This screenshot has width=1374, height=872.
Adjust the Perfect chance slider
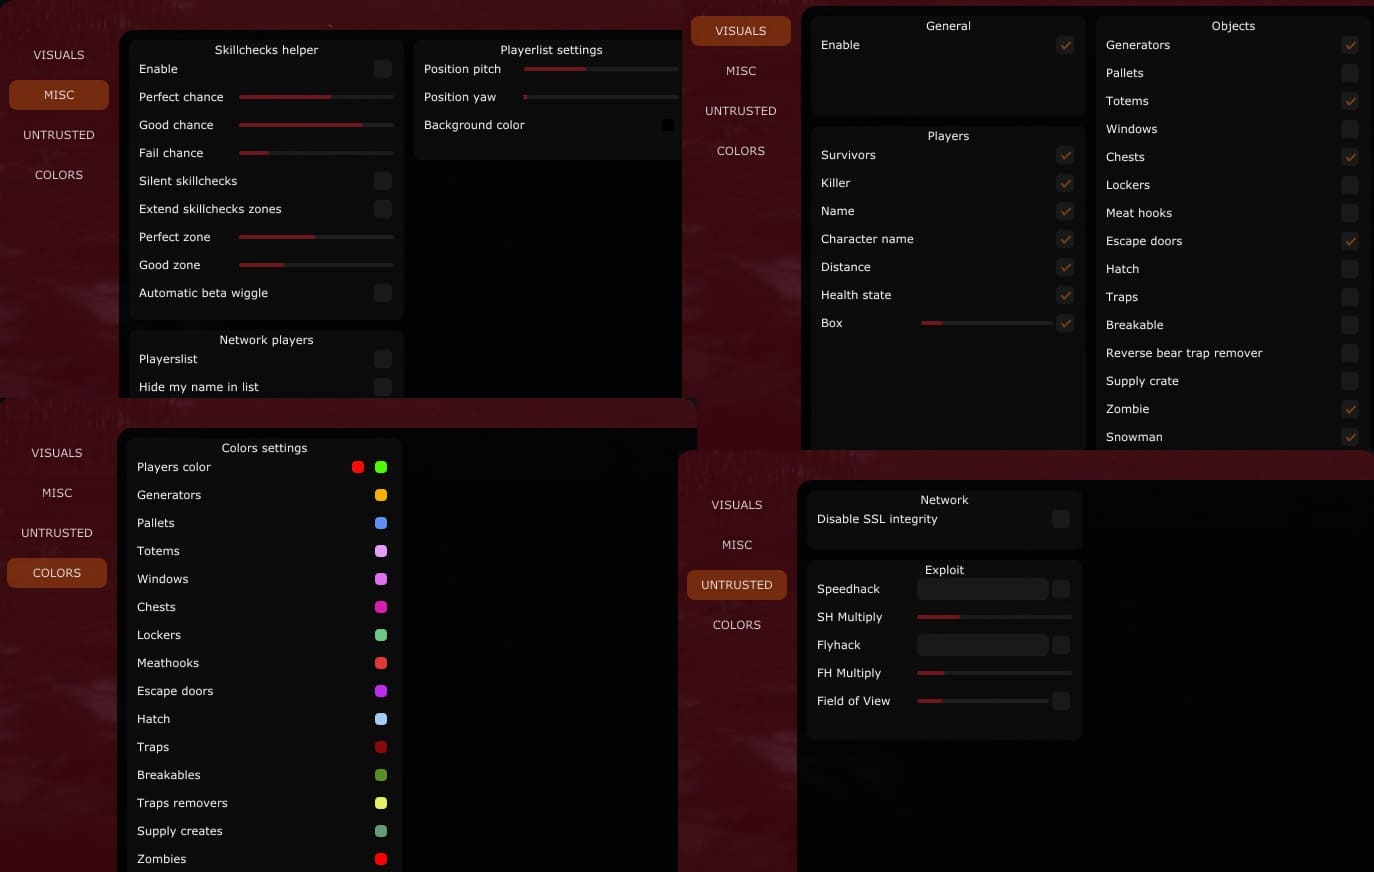pos(316,97)
